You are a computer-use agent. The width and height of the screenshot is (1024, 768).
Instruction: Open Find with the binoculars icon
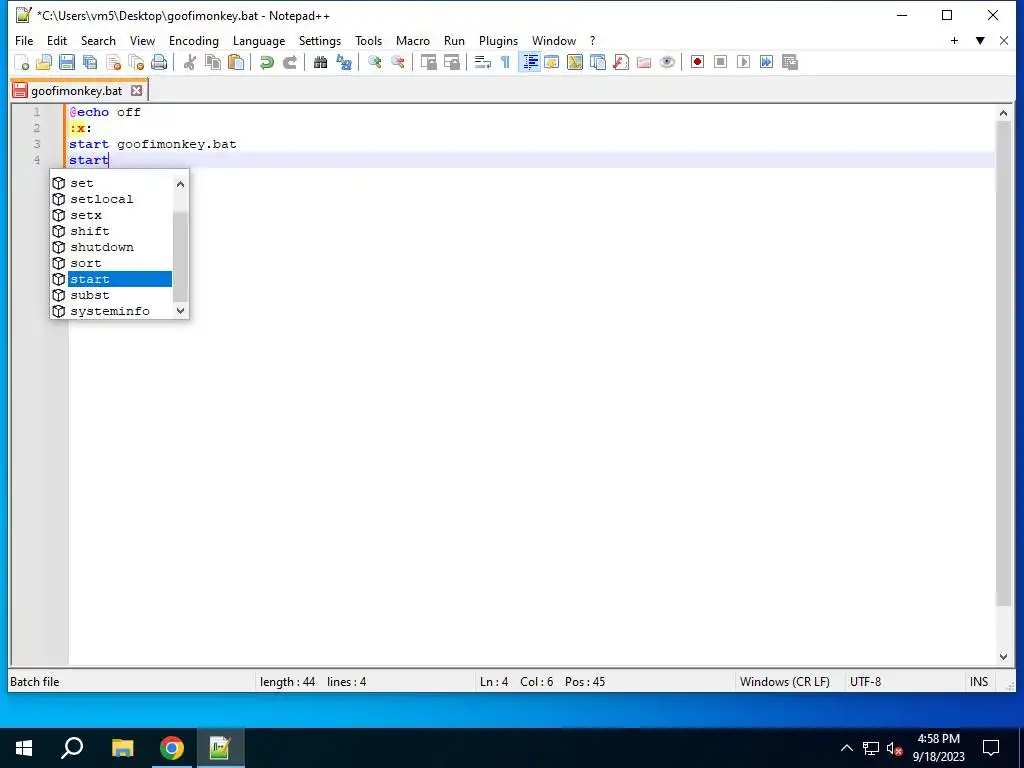click(320, 62)
